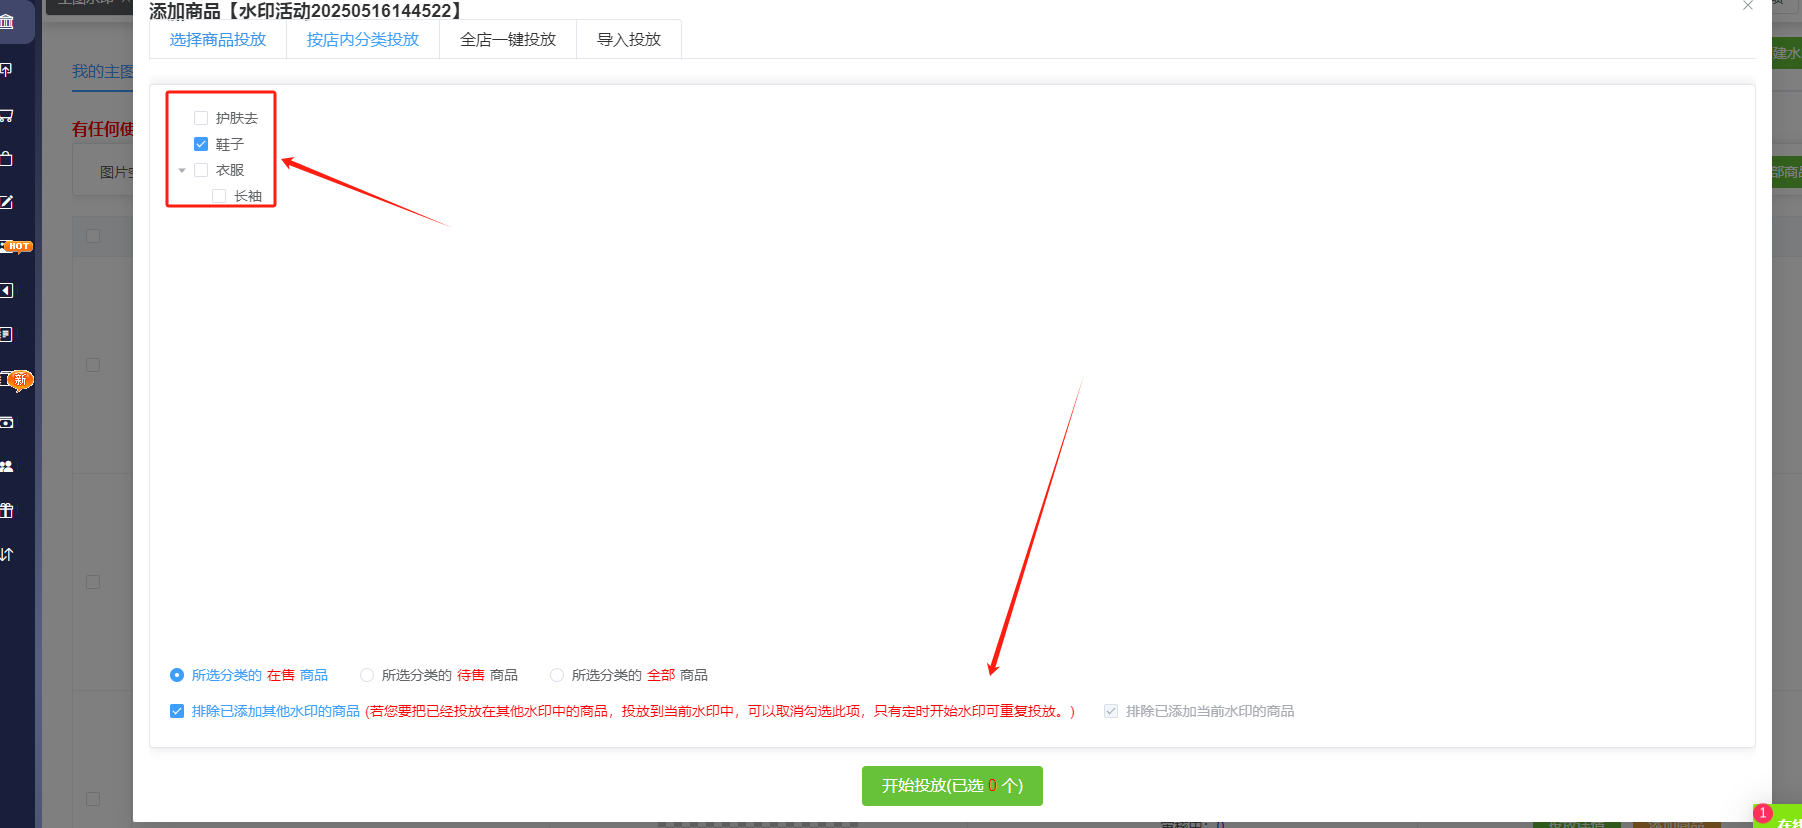Uncheck 排除已添加其他水印的商品 checkbox
Image resolution: width=1802 pixels, height=828 pixels.
pyautogui.click(x=177, y=711)
